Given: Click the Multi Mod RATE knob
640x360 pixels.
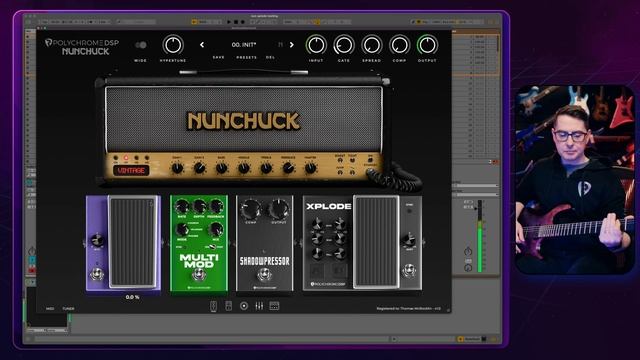Looking at the screenshot, I should [x=182, y=207].
